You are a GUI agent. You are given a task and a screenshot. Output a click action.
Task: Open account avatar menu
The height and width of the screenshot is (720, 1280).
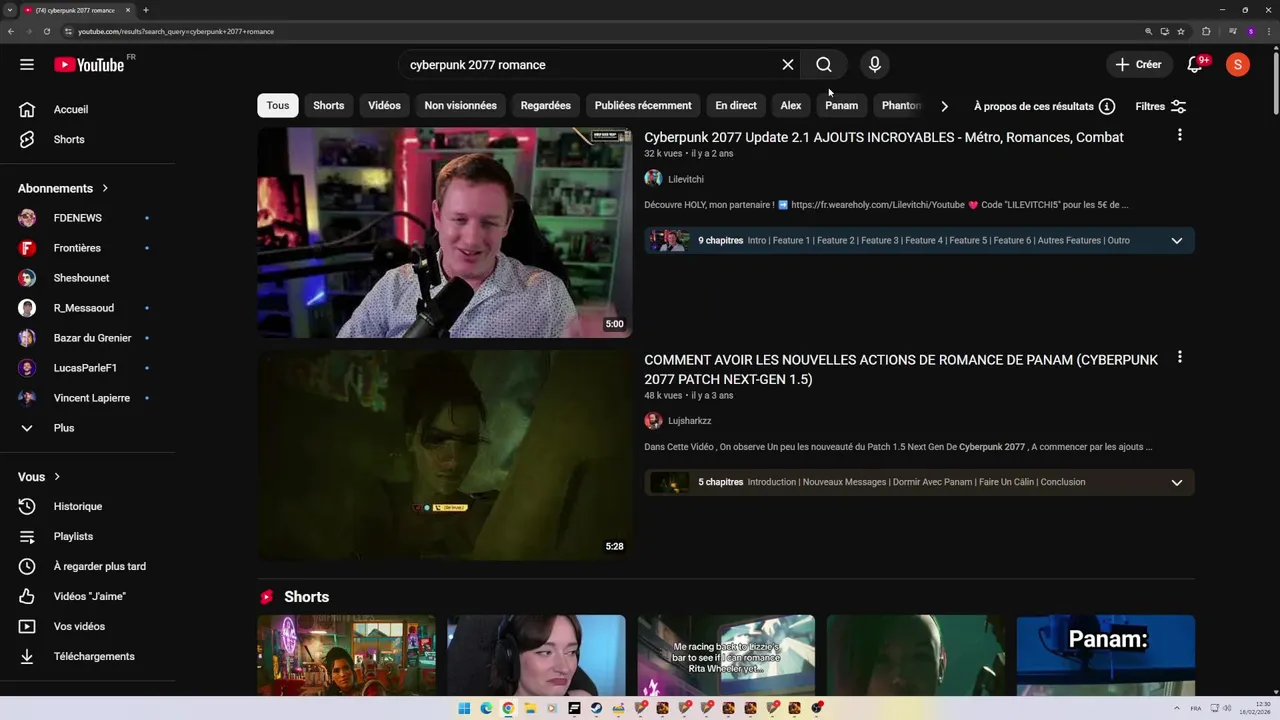(1238, 65)
